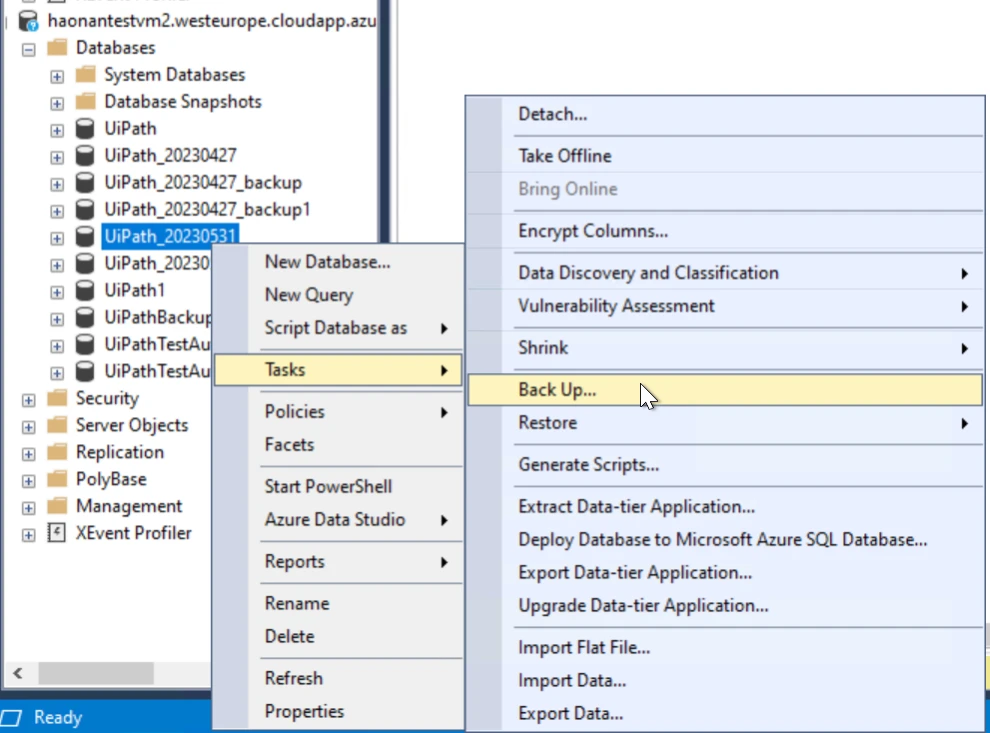Open the Shrink submenu
990x733 pixels.
coord(725,348)
